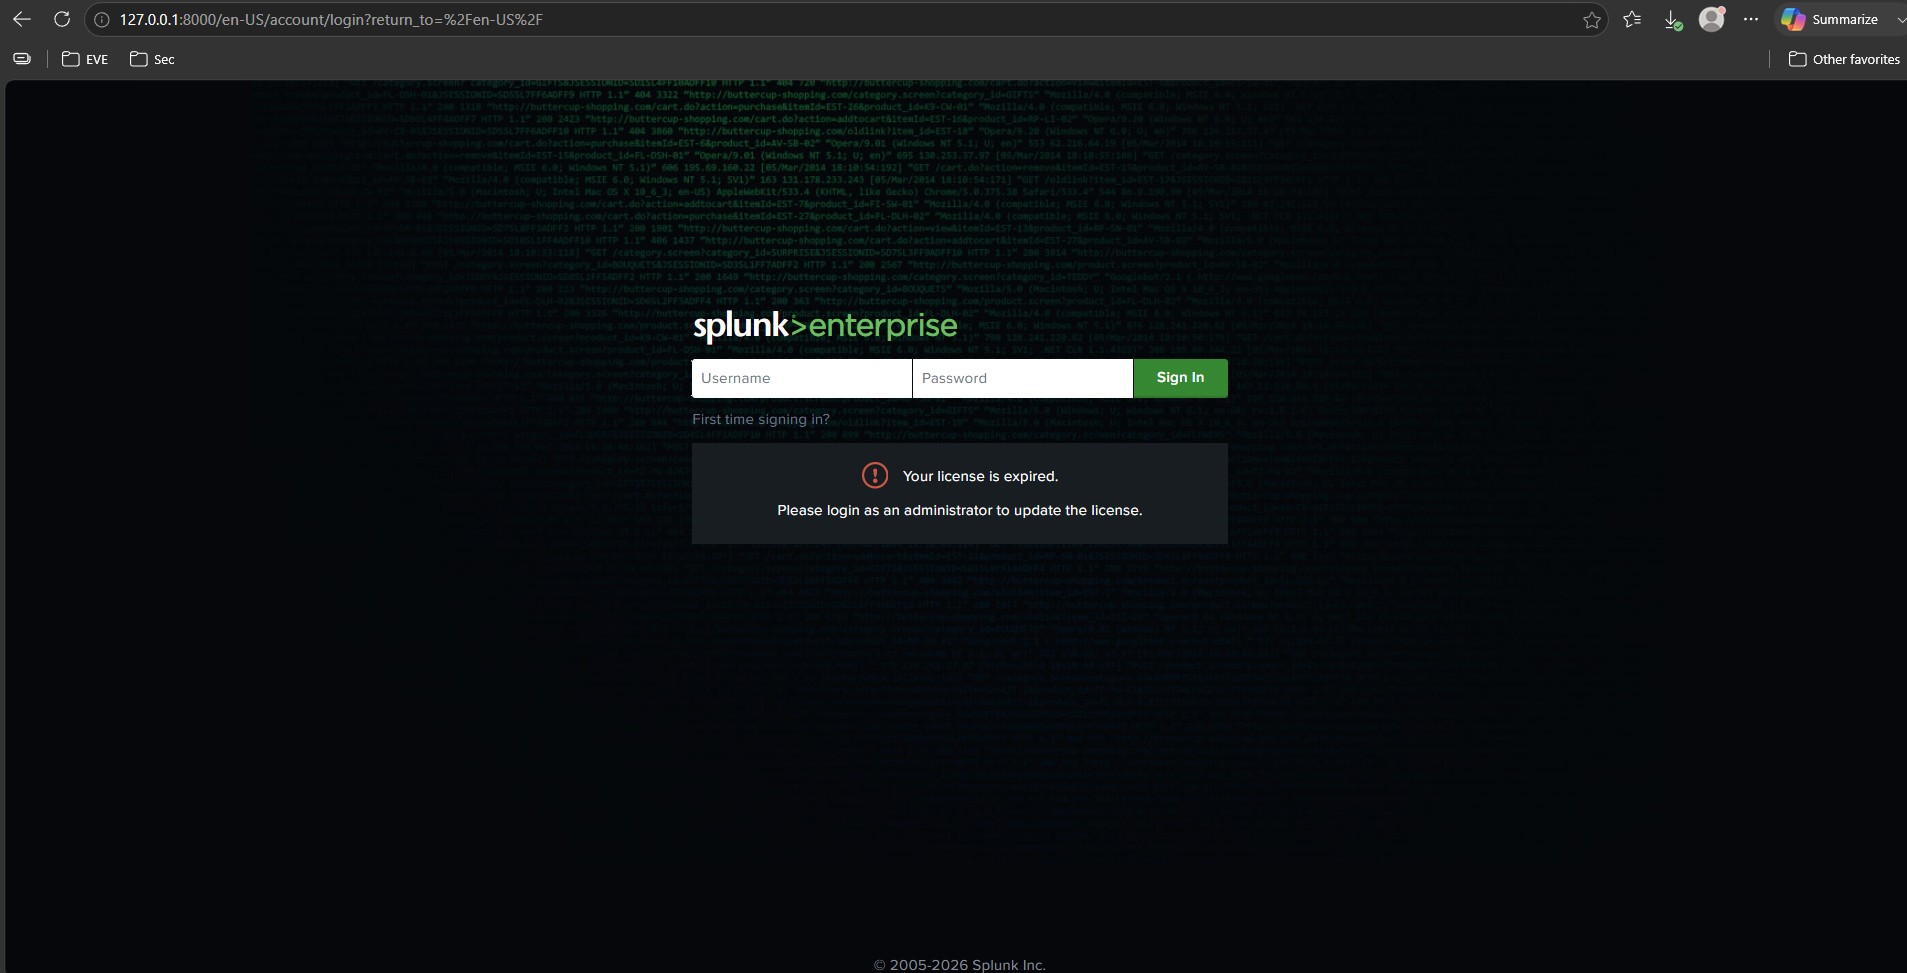Open the browser profile avatar
1907x973 pixels.
pyautogui.click(x=1712, y=19)
